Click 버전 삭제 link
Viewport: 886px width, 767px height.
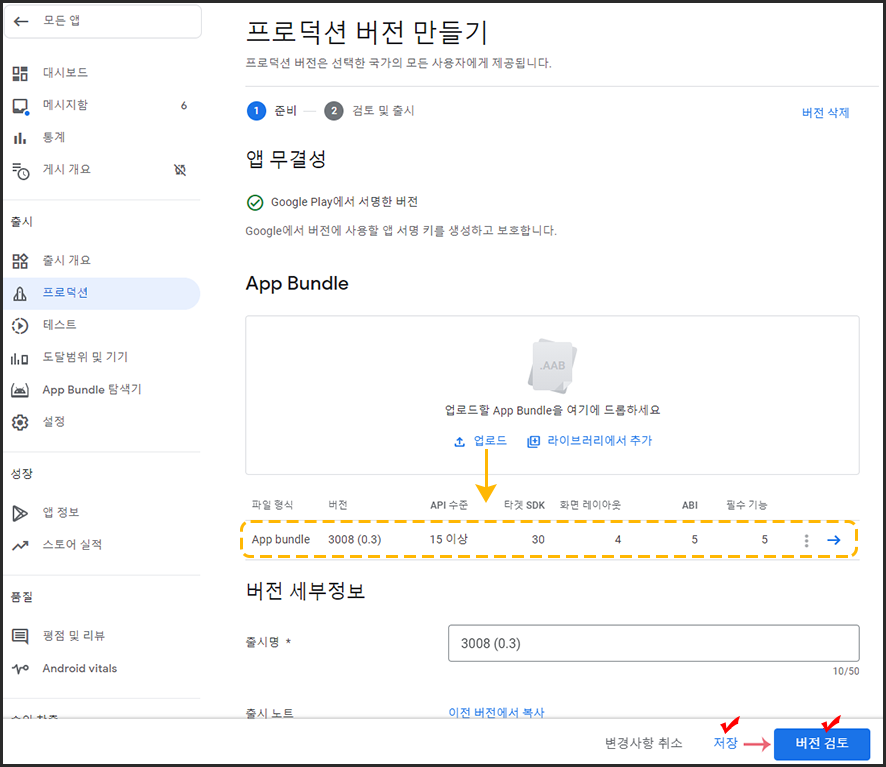click(x=825, y=113)
